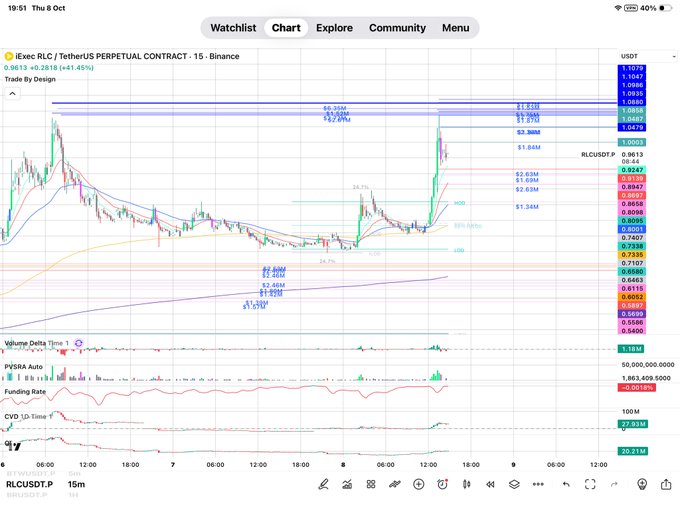Open the three-dots more options icon
The height and width of the screenshot is (510, 680).
click(x=538, y=484)
